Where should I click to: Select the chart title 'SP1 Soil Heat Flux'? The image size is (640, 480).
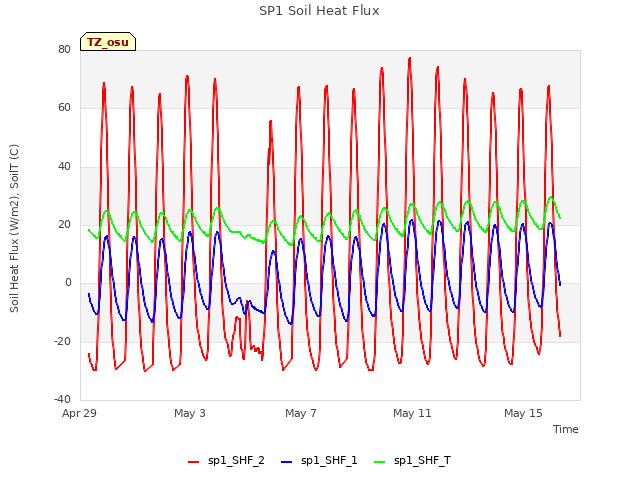(319, 11)
